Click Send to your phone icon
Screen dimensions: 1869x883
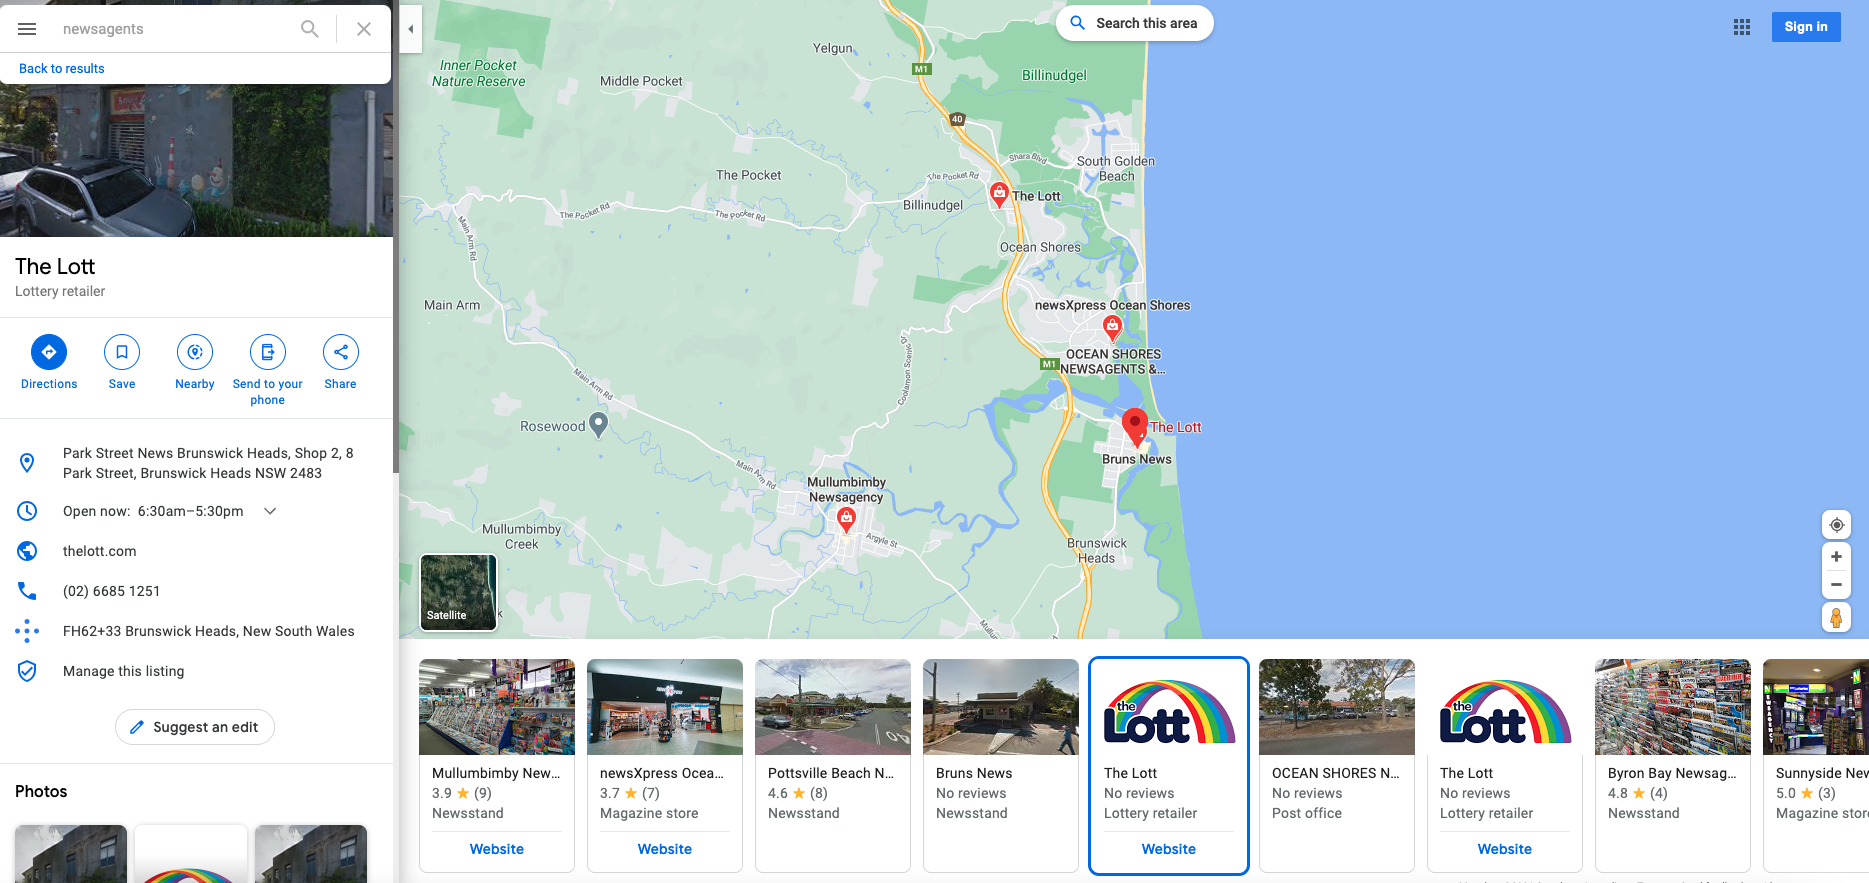268,352
